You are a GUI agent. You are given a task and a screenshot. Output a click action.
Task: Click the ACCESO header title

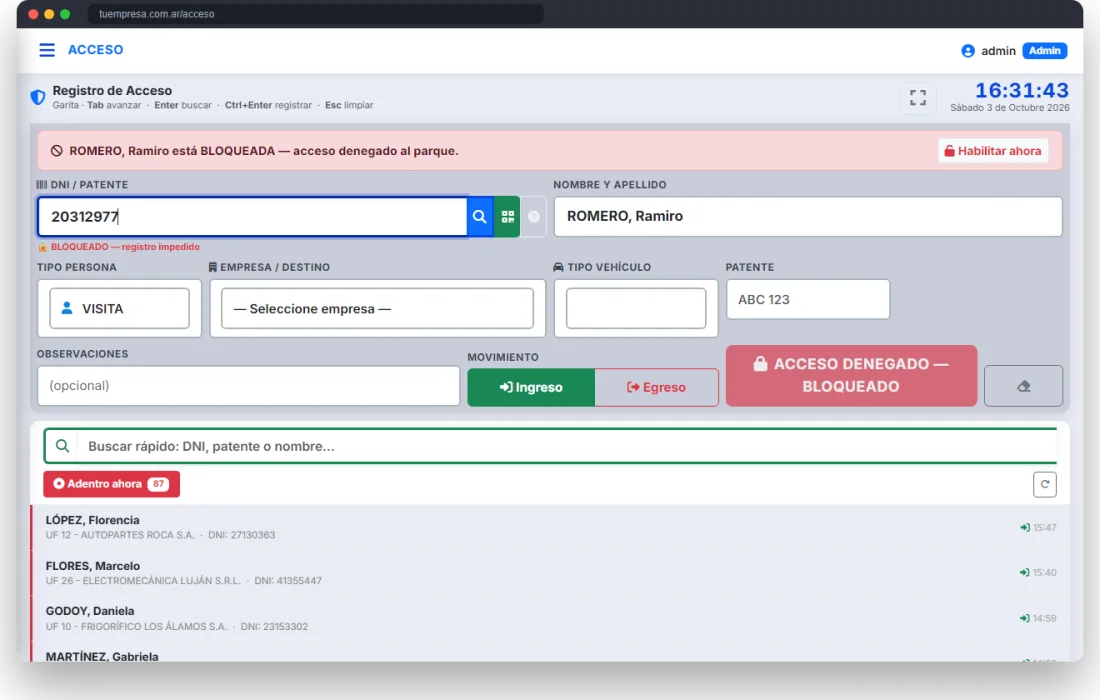coord(95,50)
